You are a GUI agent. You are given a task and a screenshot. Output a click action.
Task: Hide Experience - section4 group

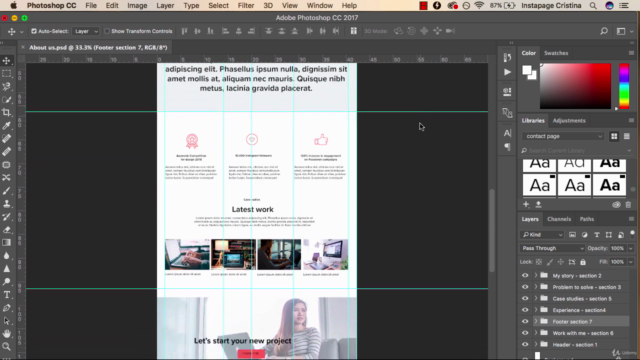pyautogui.click(x=525, y=310)
